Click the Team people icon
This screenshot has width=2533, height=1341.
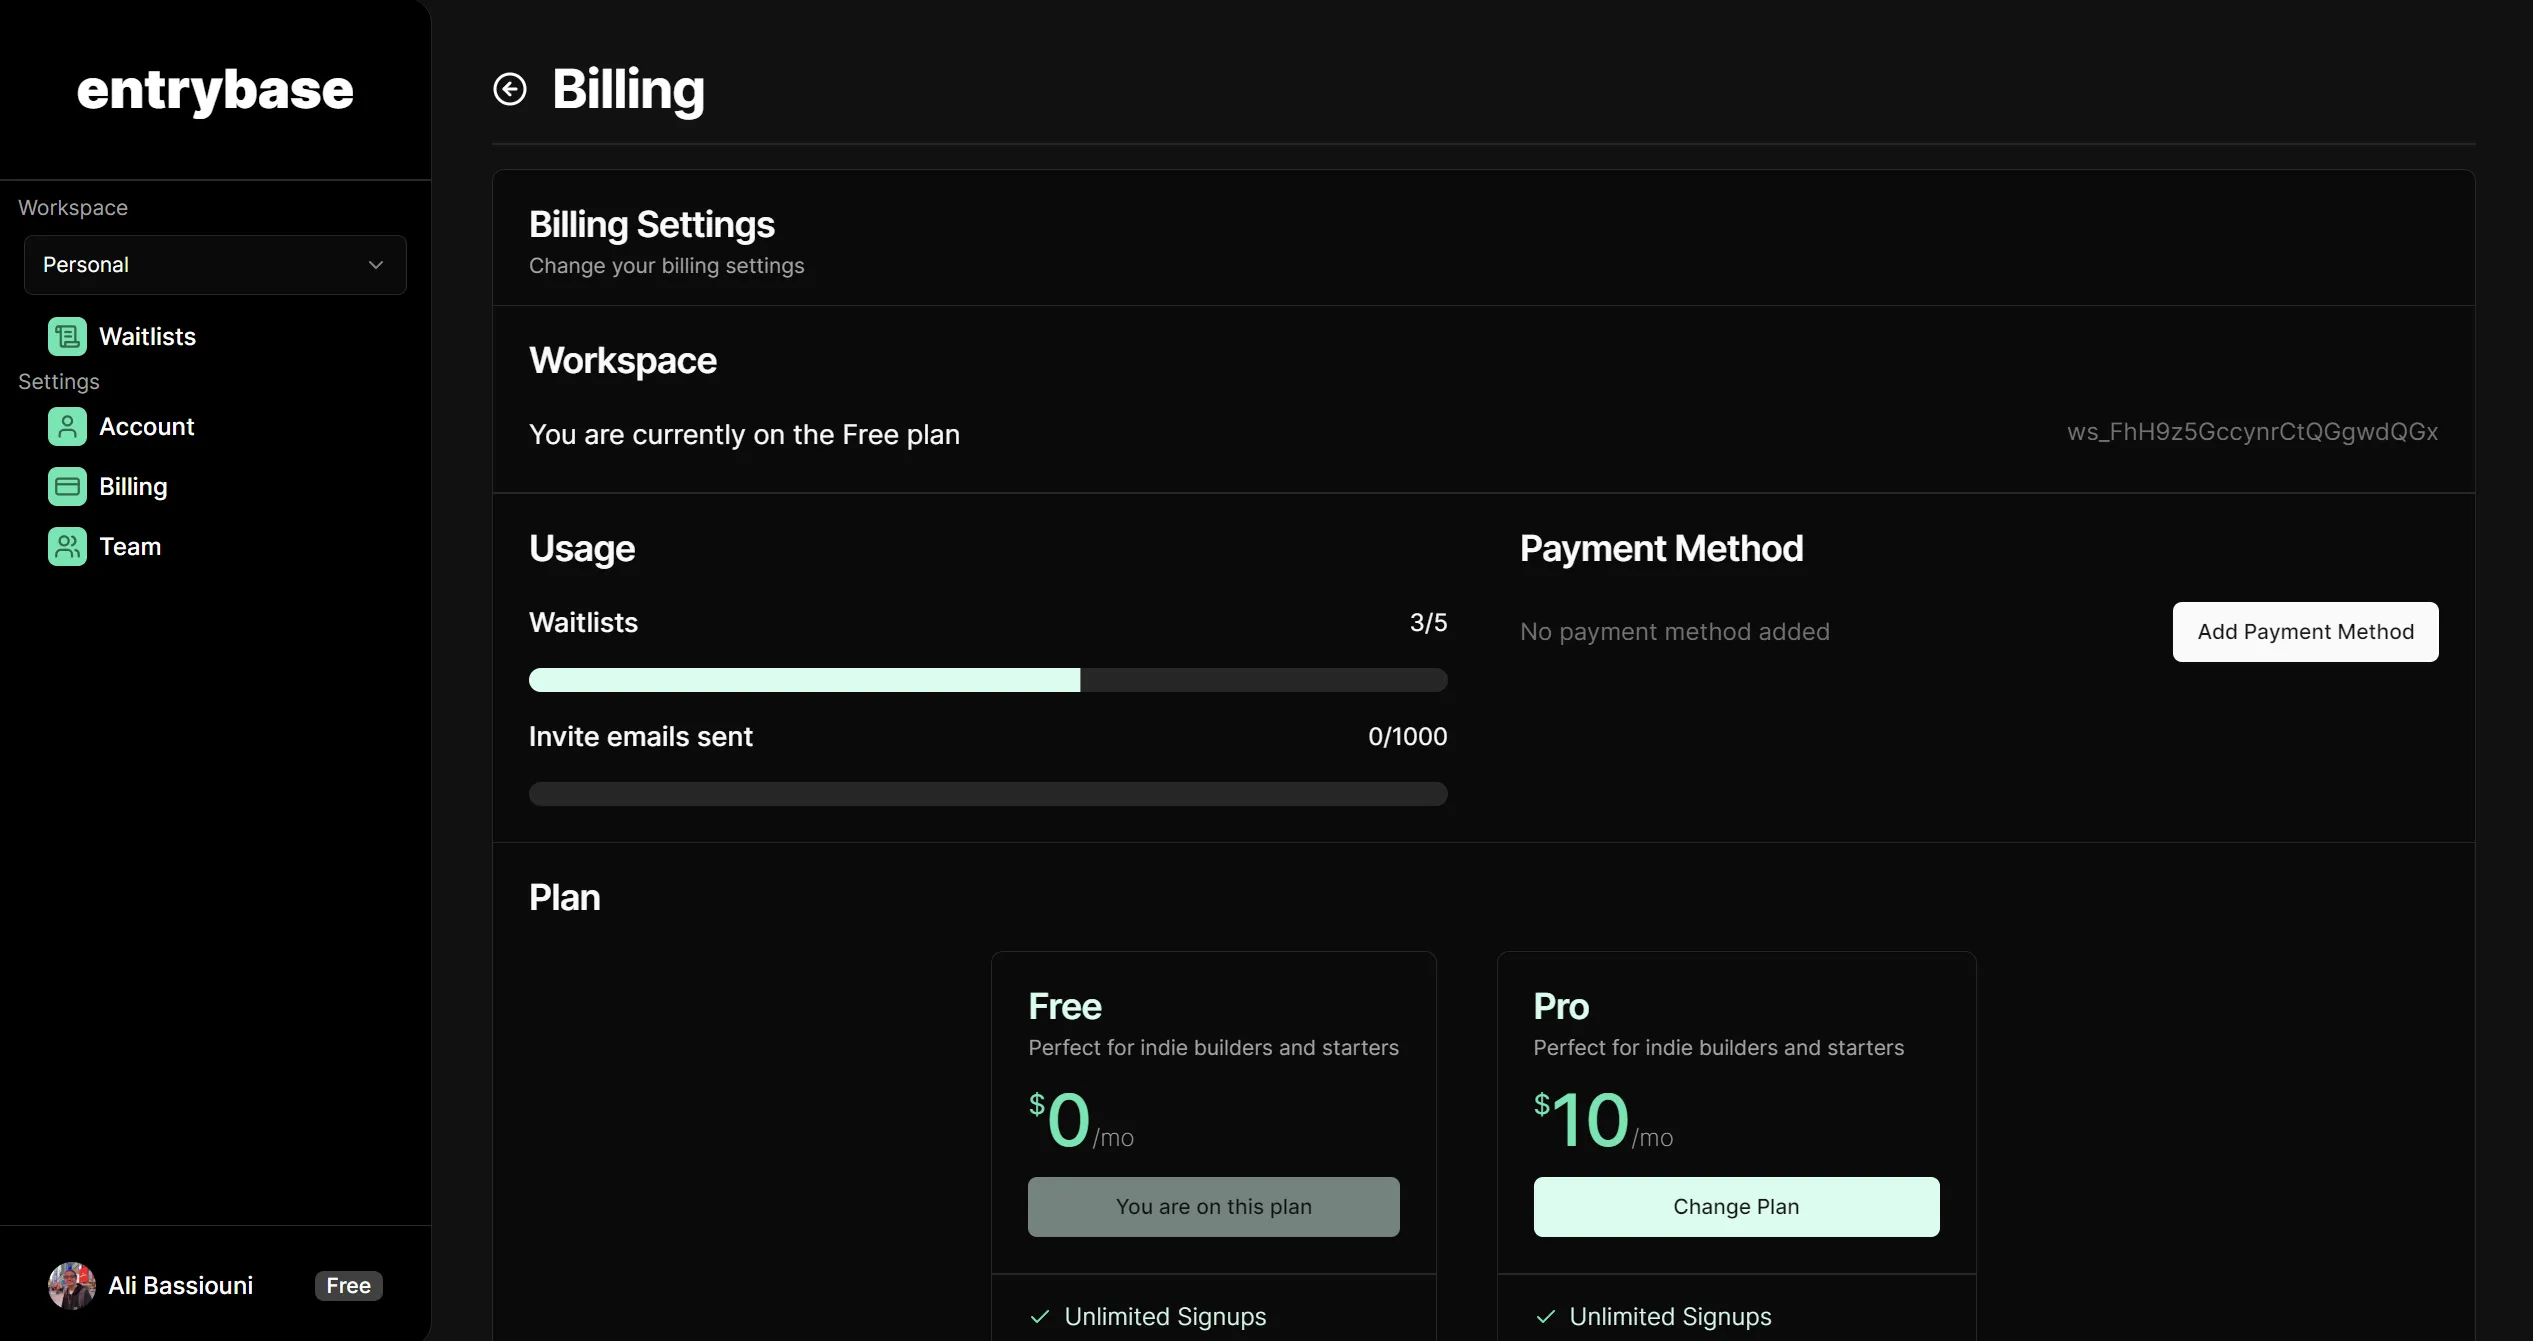click(67, 547)
